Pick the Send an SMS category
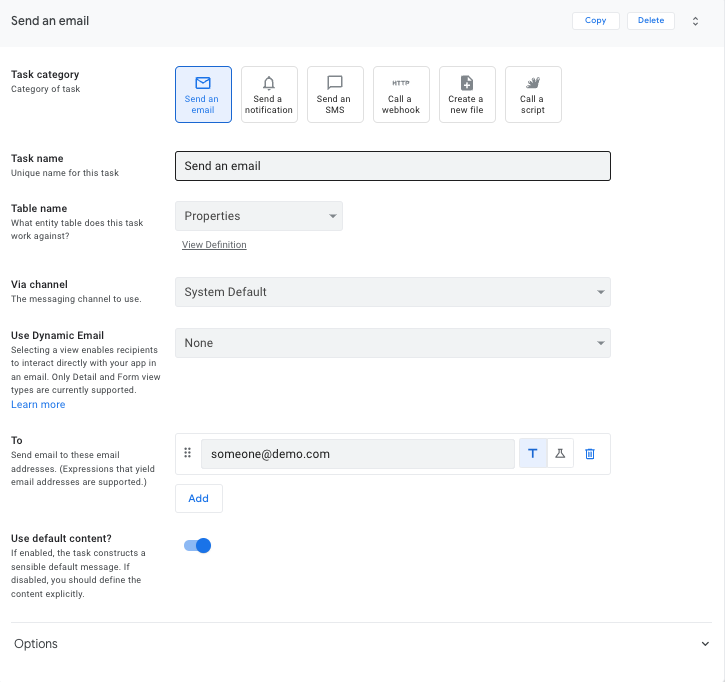725x682 pixels. pos(335,94)
